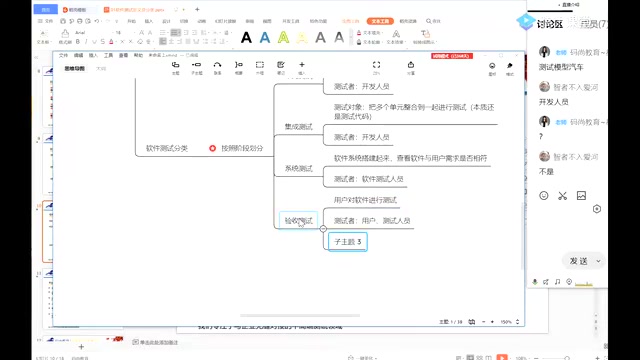Open the Tools menu in the mind map window

tap(108, 55)
